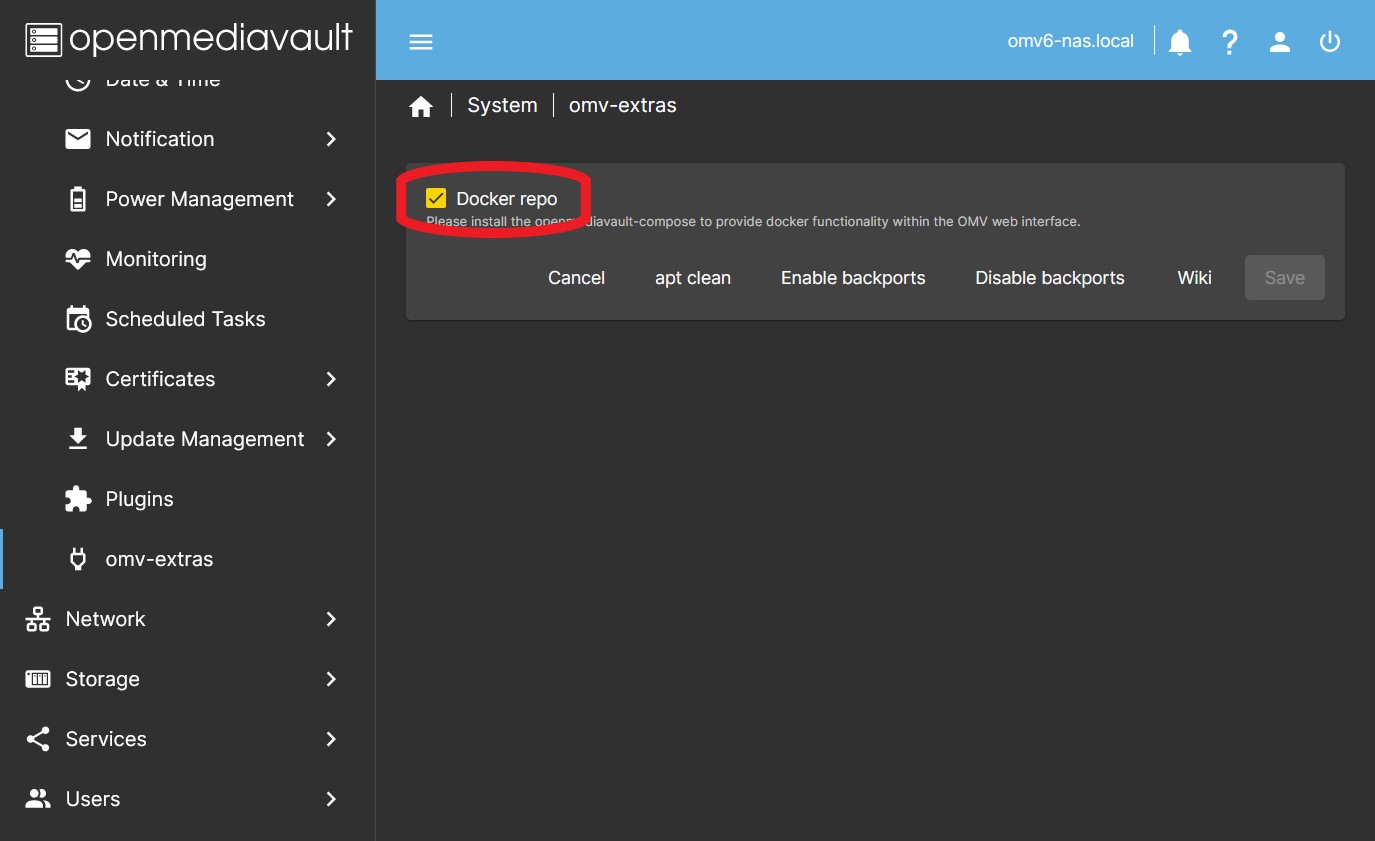The height and width of the screenshot is (841, 1375).
Task: Click the Scheduled Tasks calendar icon
Action: (78, 319)
